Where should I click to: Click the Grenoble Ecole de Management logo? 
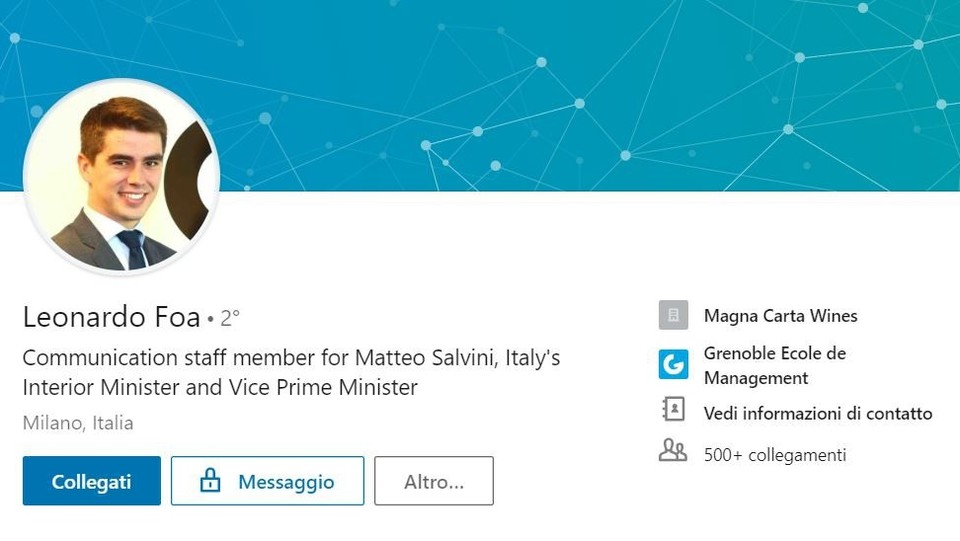point(673,364)
